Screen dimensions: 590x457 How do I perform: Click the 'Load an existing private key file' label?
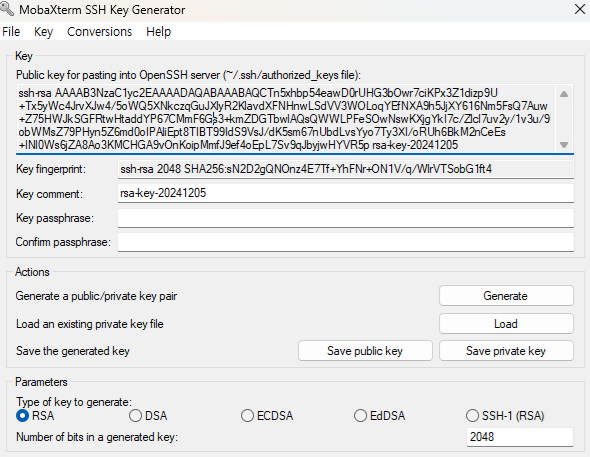pos(90,324)
